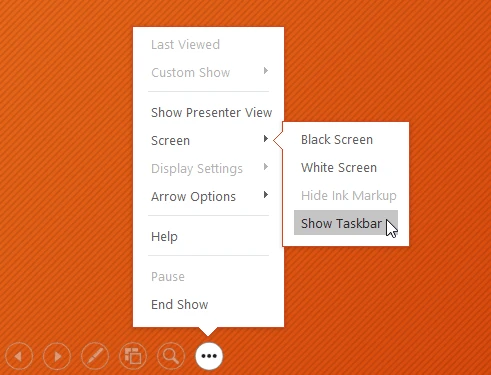Choose Black Screen option
The width and height of the screenshot is (491, 375).
337,140
